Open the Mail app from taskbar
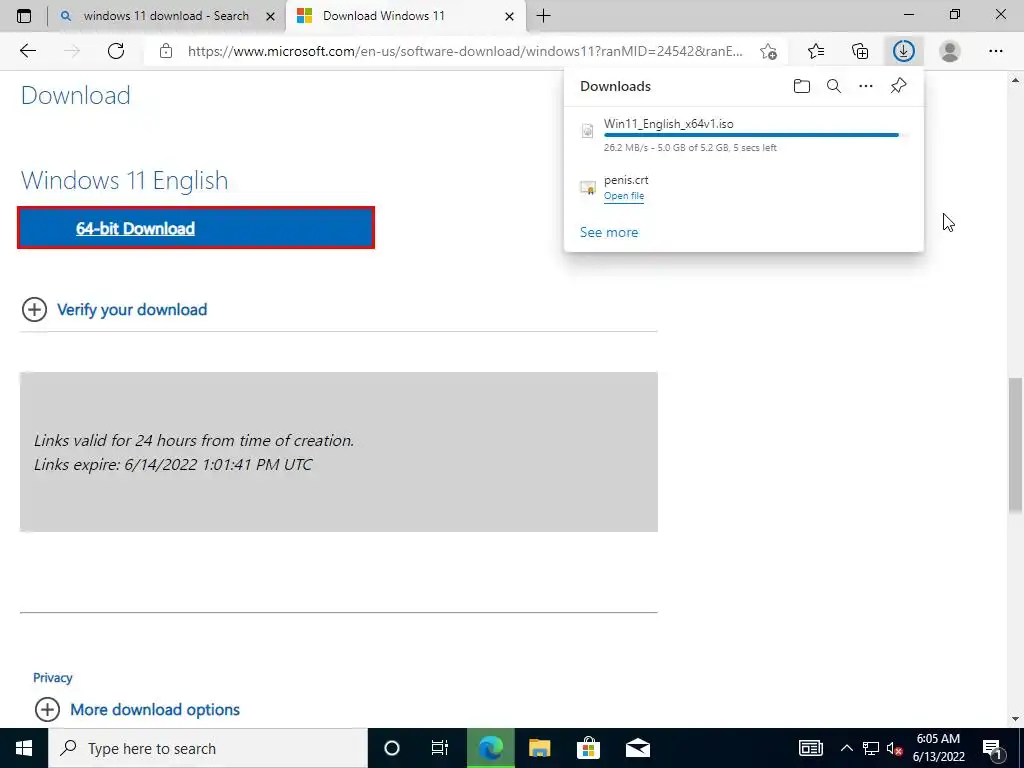The width and height of the screenshot is (1024, 768). [637, 748]
